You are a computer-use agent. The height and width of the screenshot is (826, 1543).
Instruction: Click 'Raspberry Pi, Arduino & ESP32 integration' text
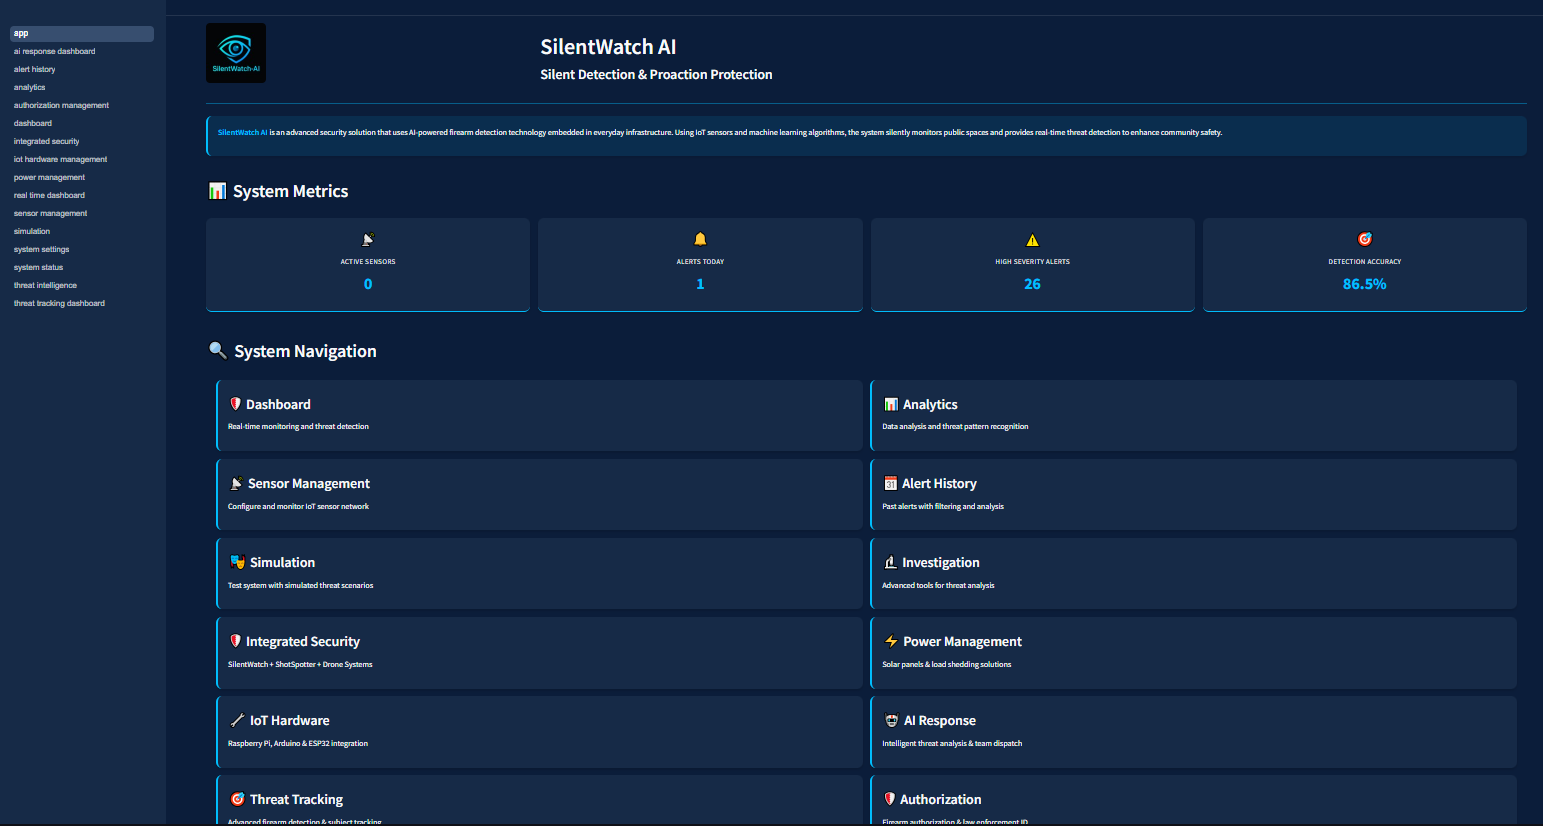tap(298, 743)
